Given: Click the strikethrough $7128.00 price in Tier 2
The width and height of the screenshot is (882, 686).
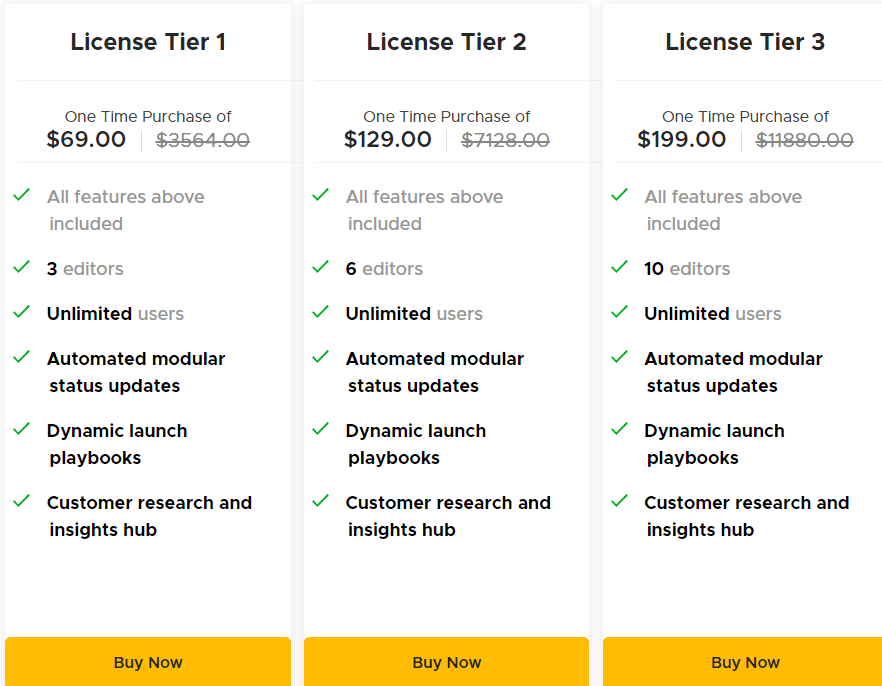Looking at the screenshot, I should tap(505, 140).
